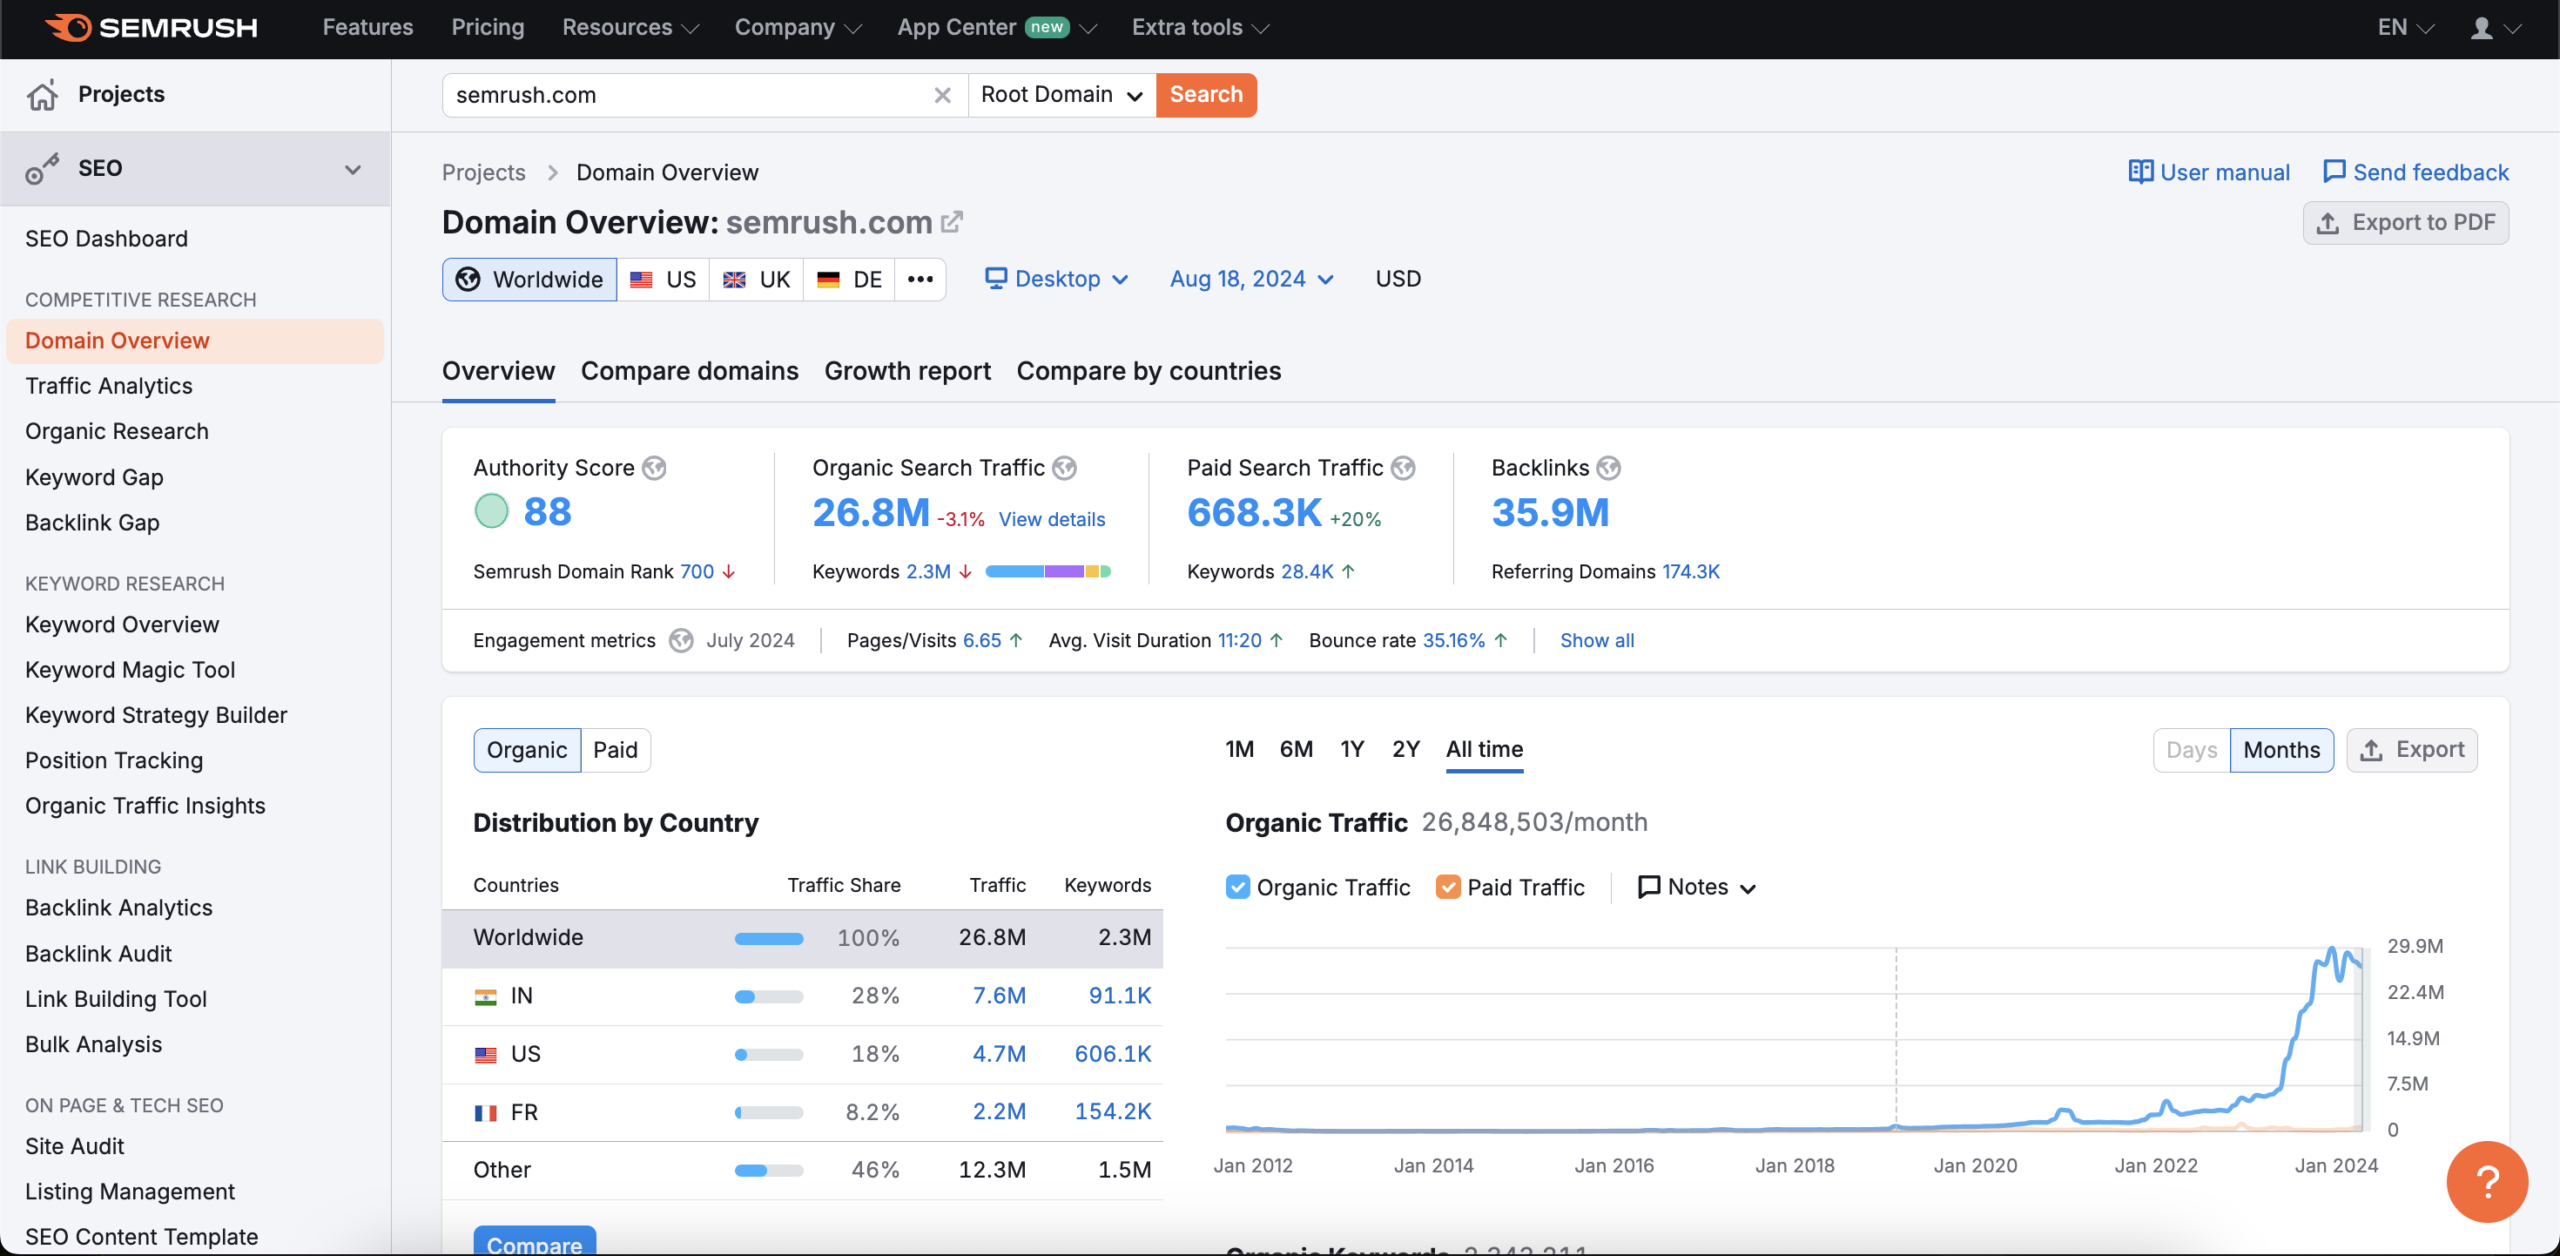Toggle the Paid Traffic checkbox on graph
The image size is (2560, 1256).
(x=1447, y=889)
